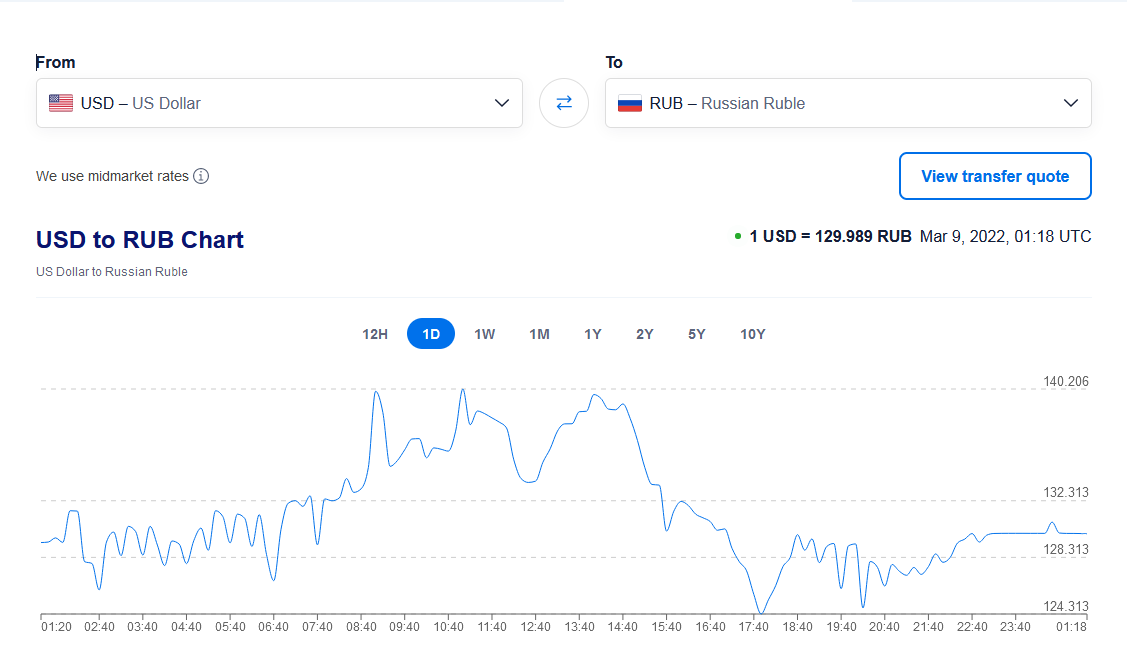Click the green live rate dot
Image resolution: width=1127 pixels, height=651 pixels.
[x=738, y=237]
